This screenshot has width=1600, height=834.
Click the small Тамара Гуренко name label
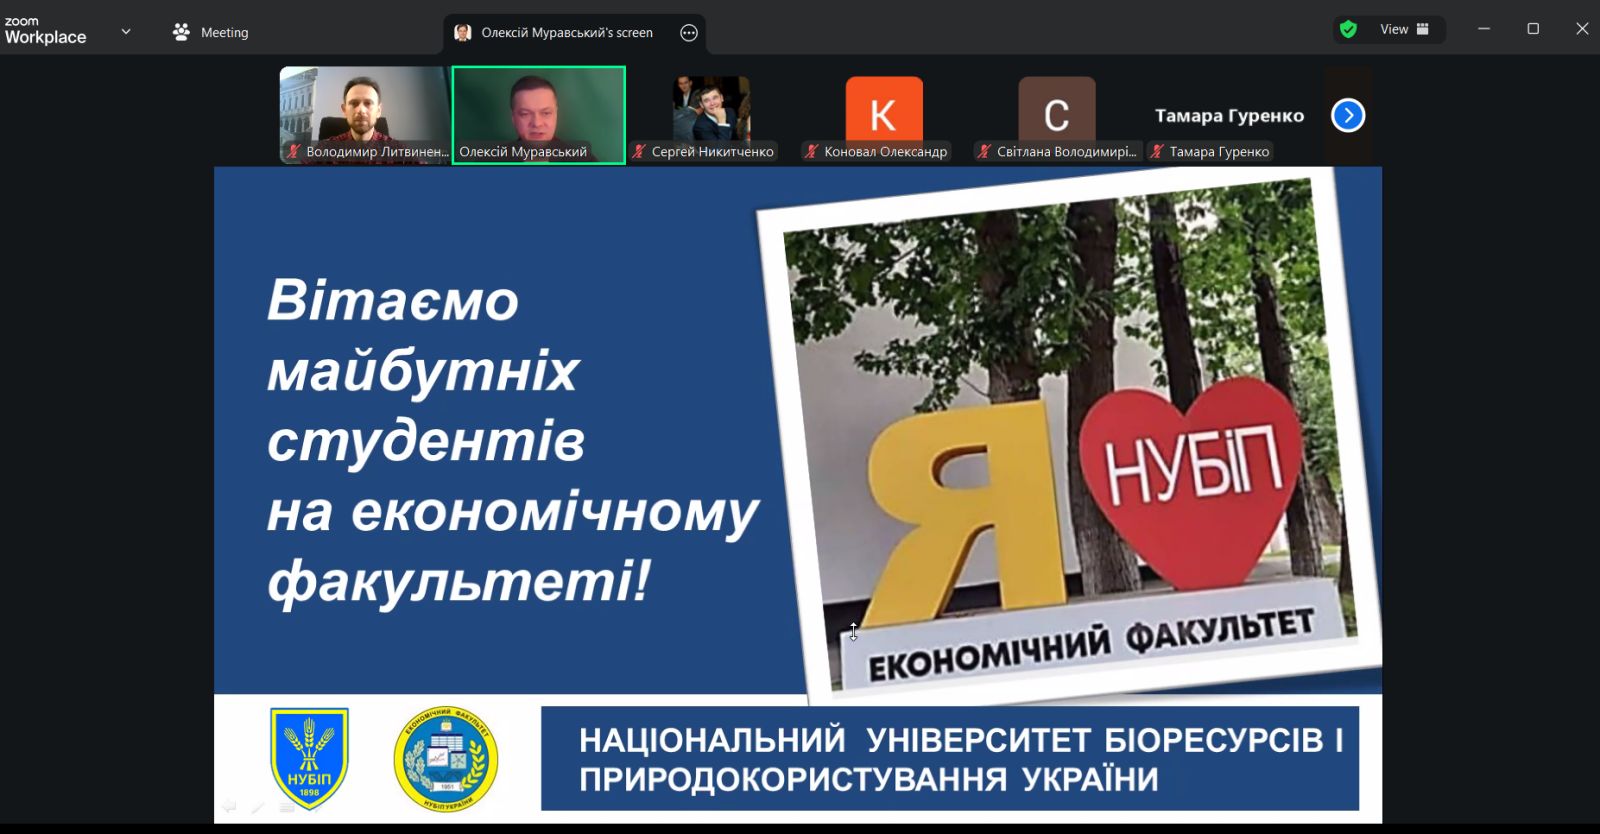1220,152
